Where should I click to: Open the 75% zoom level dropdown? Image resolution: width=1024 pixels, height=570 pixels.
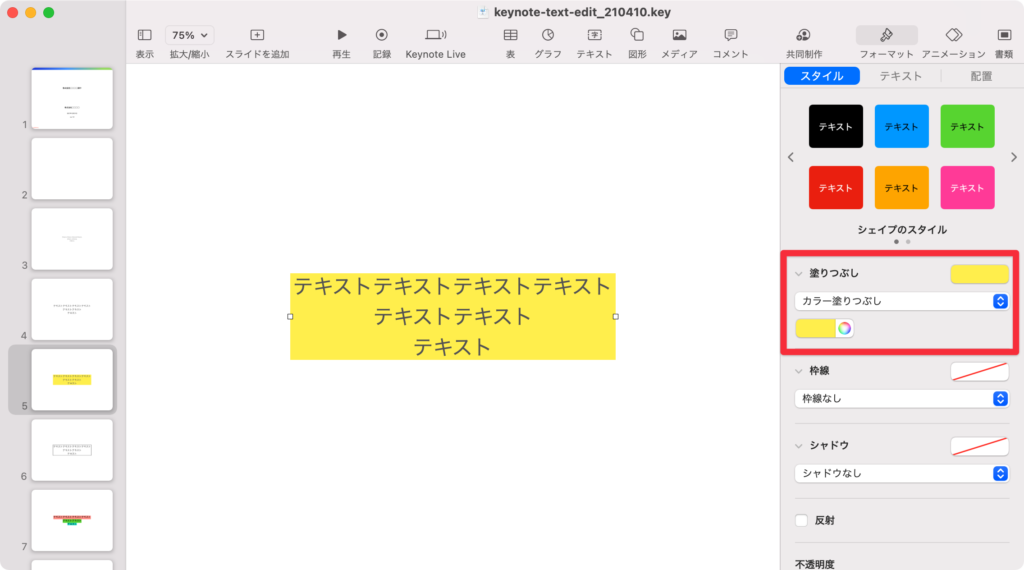pos(189,35)
